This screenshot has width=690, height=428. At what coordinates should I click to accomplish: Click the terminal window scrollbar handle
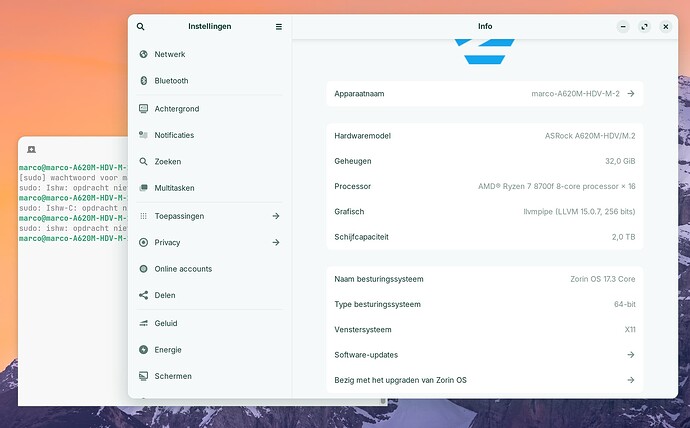pyautogui.click(x=383, y=401)
